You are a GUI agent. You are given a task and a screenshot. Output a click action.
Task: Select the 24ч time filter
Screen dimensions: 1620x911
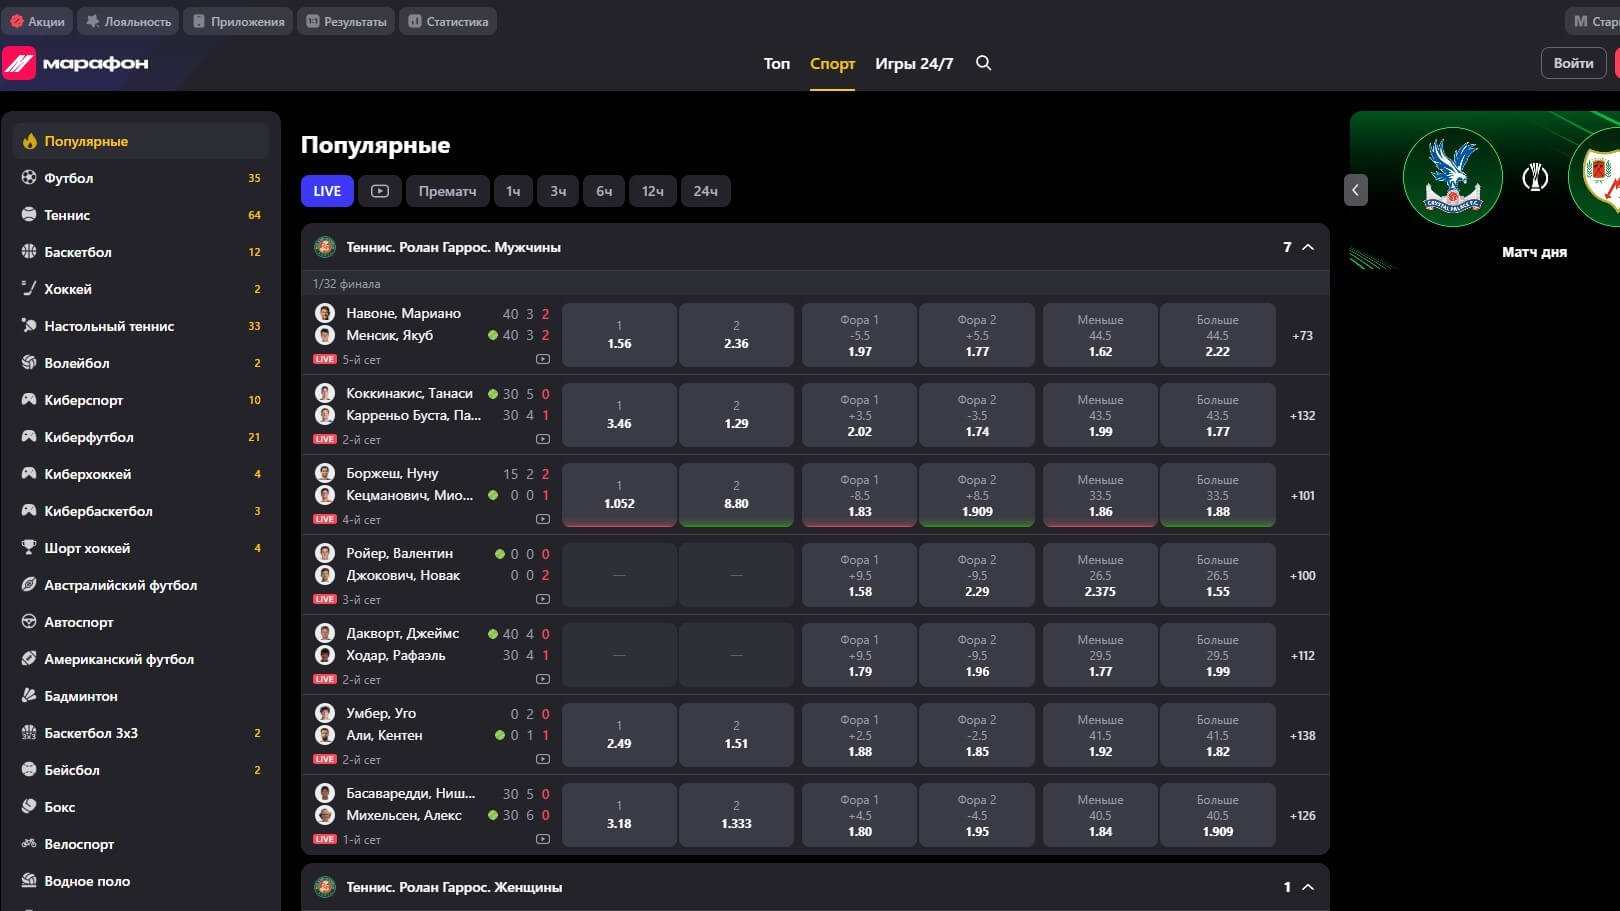coord(706,191)
